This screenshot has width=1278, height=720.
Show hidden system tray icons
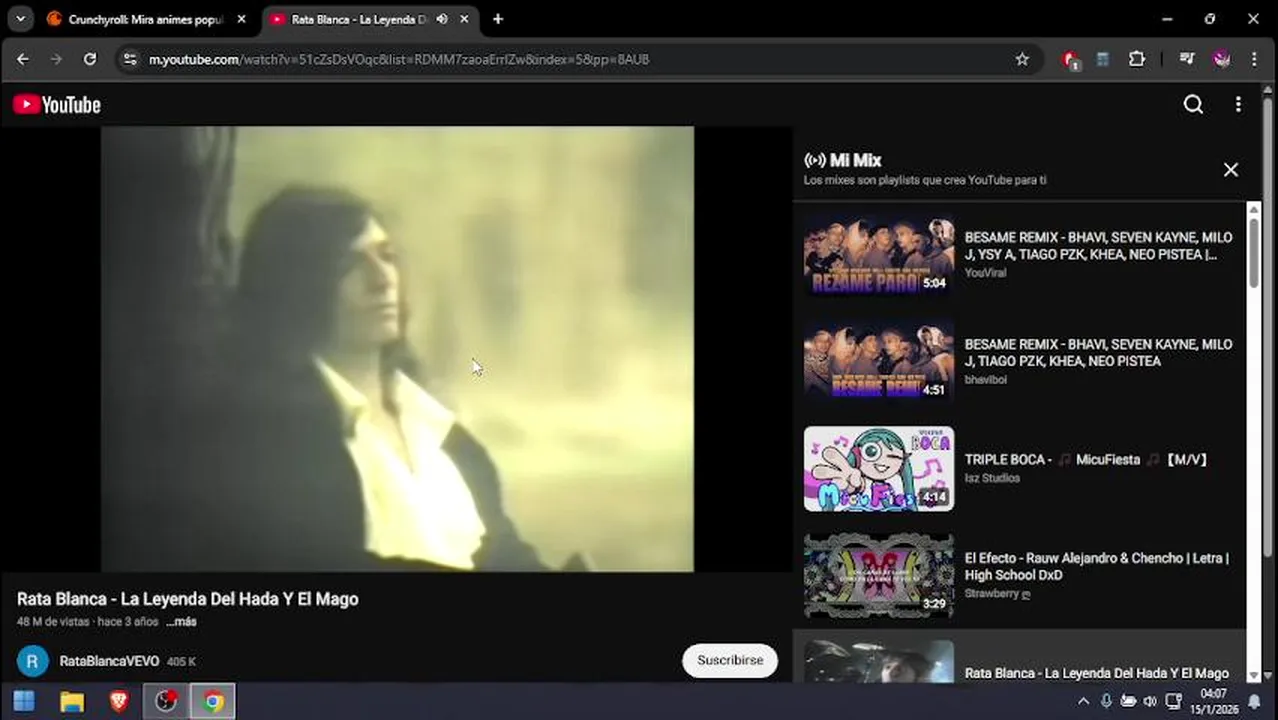pyautogui.click(x=1083, y=702)
